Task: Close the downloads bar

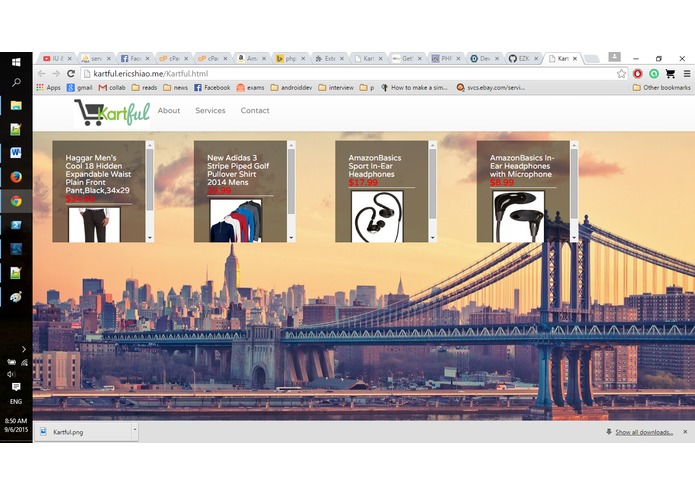Action: tap(685, 432)
